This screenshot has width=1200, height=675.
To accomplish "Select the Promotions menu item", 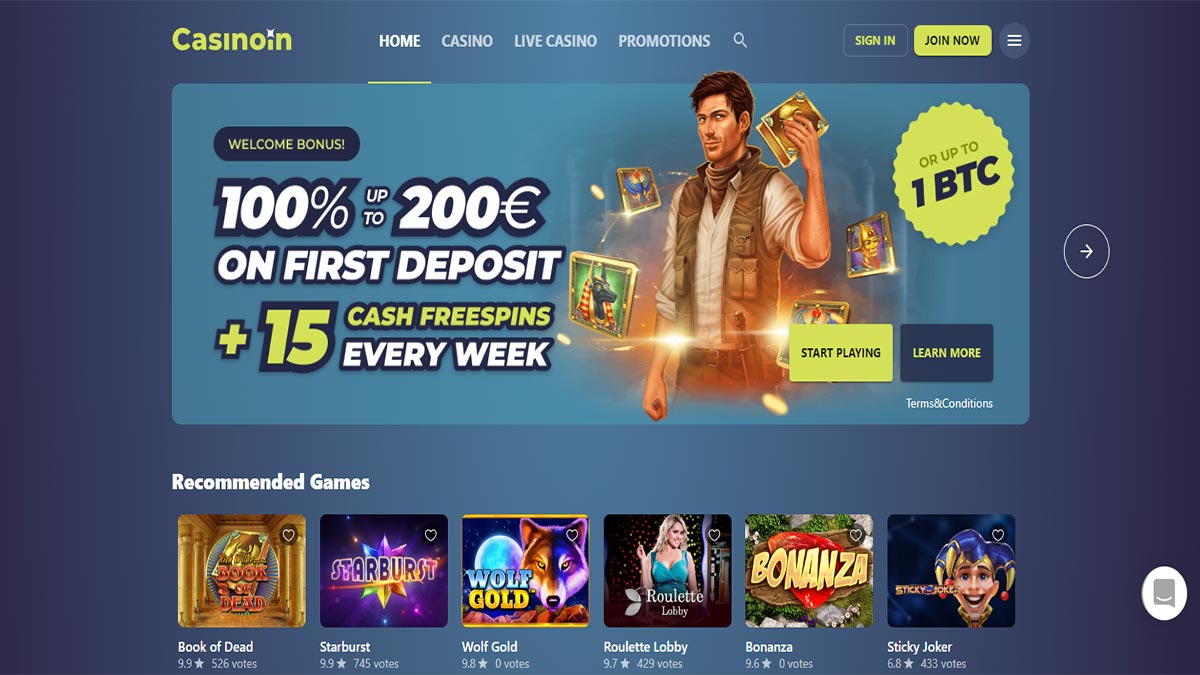I will (x=664, y=41).
